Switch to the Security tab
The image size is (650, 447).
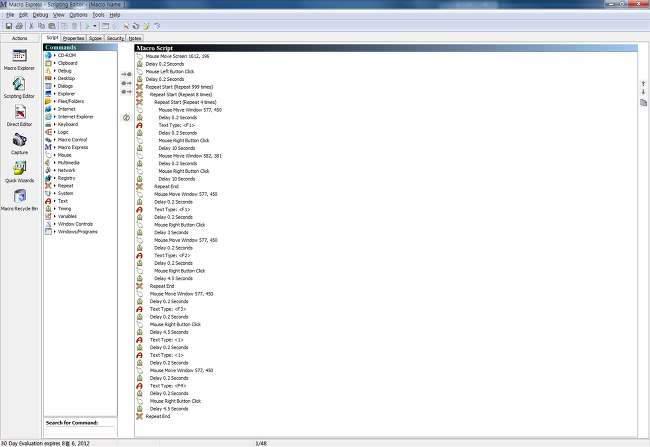point(115,38)
